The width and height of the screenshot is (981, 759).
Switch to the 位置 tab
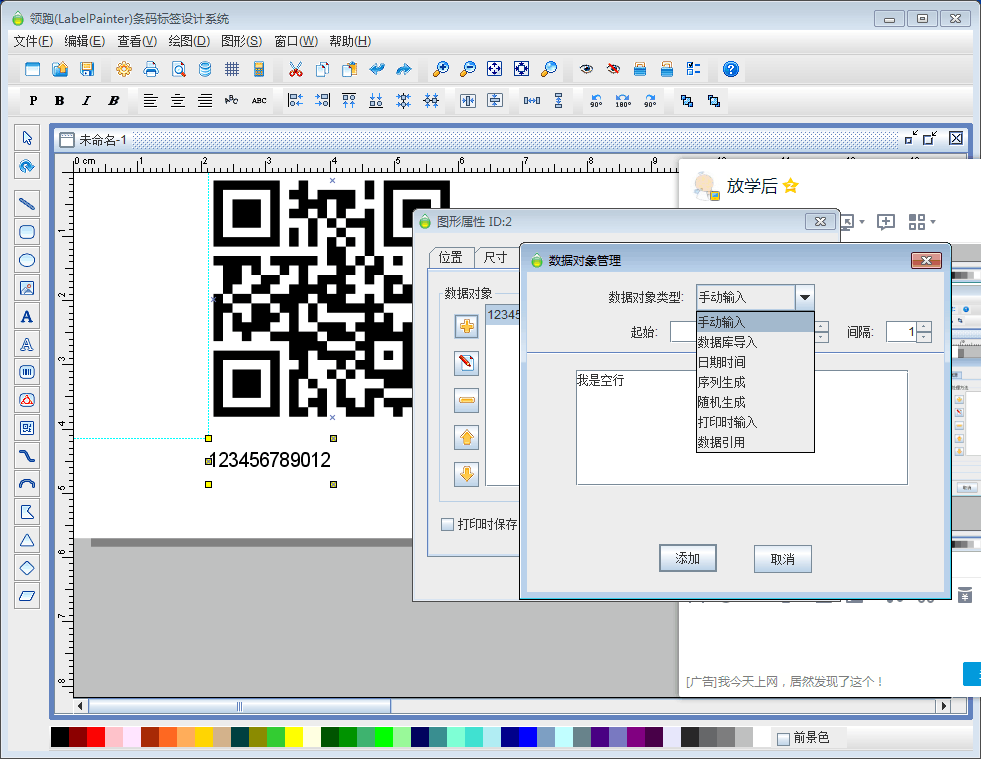pyautogui.click(x=450, y=257)
